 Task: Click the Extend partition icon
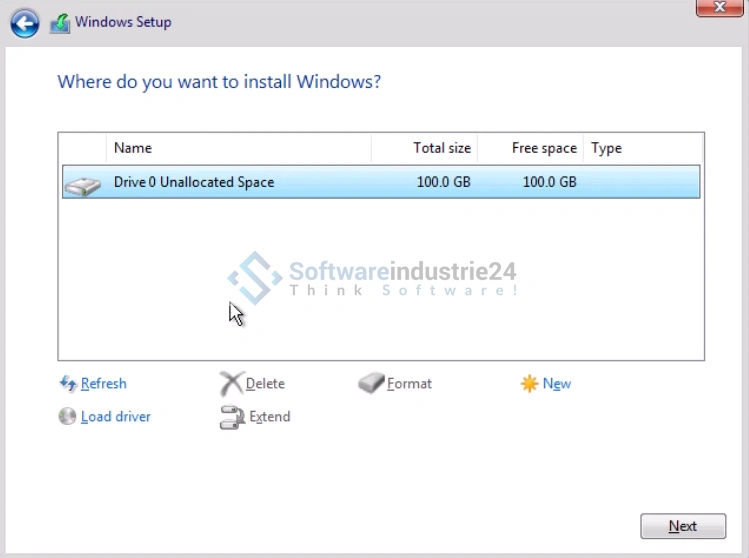tap(232, 417)
